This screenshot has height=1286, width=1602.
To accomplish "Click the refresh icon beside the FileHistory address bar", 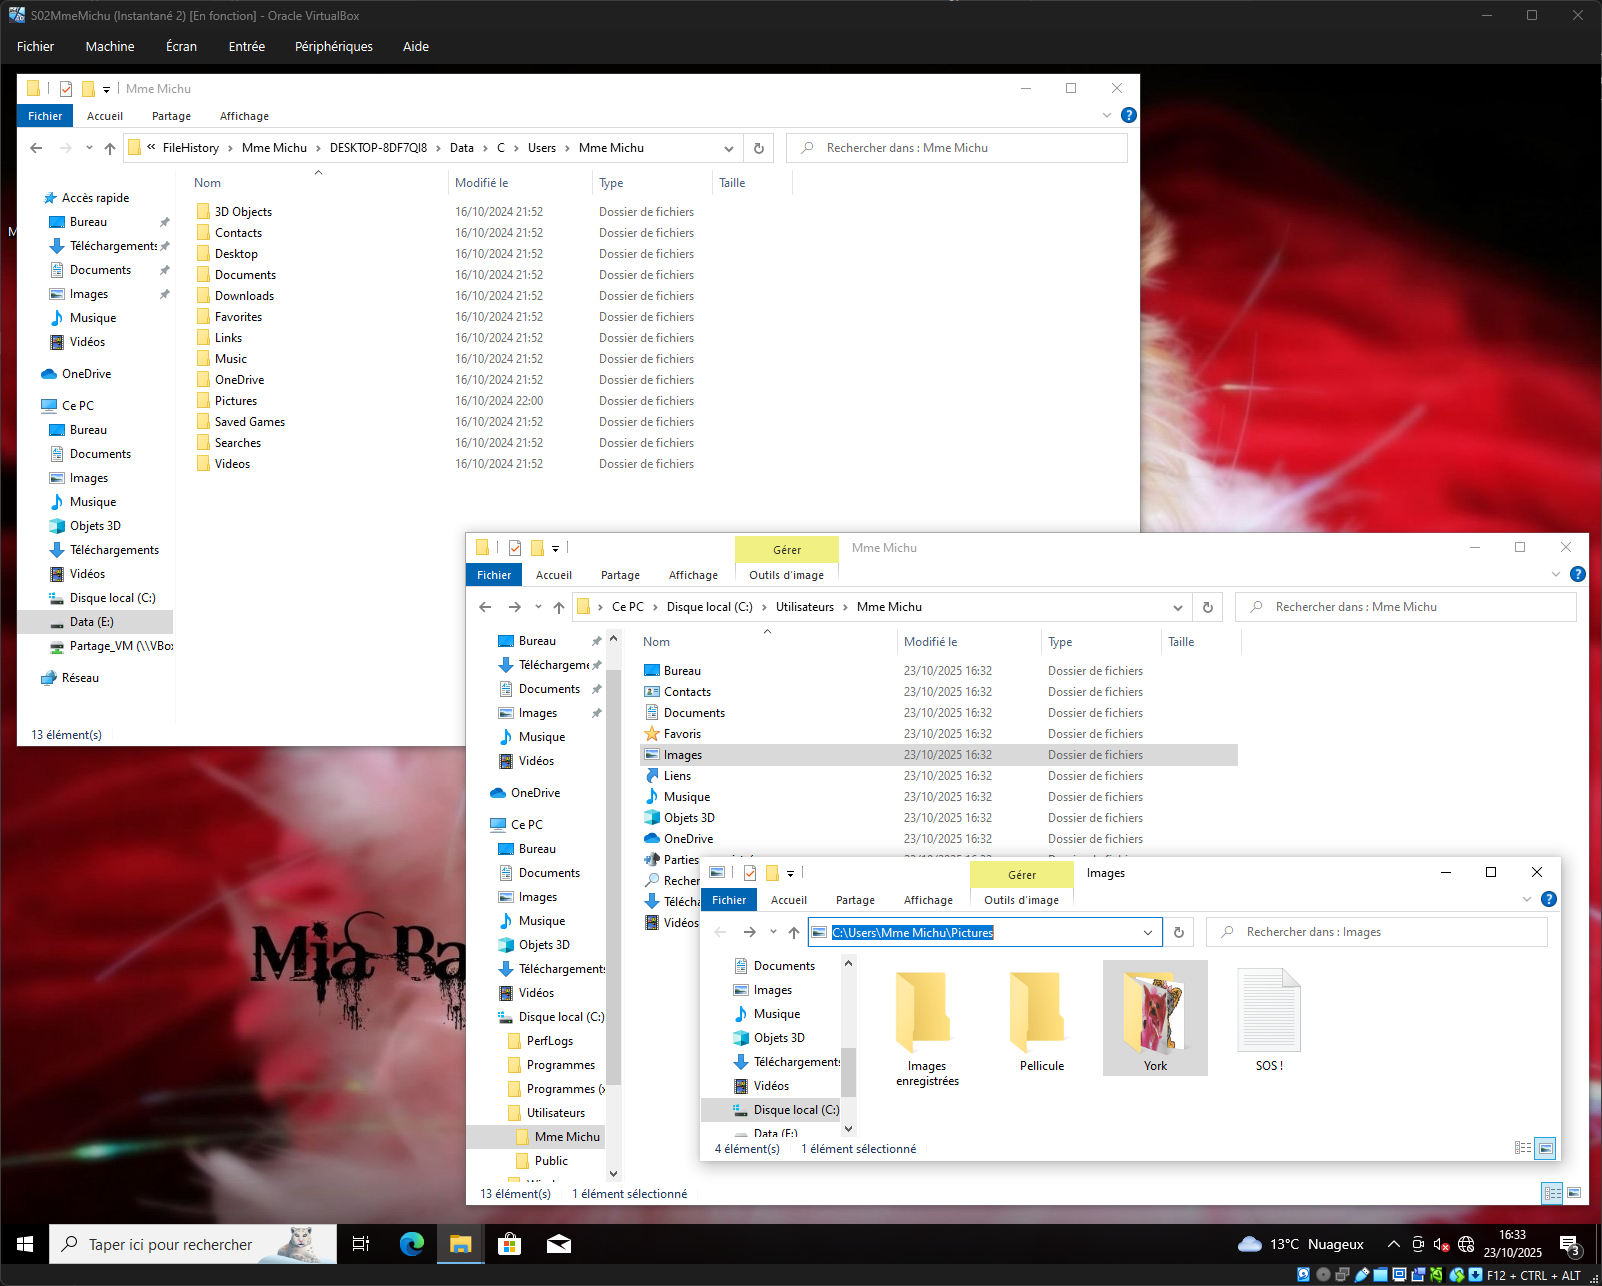I will pos(758,148).
